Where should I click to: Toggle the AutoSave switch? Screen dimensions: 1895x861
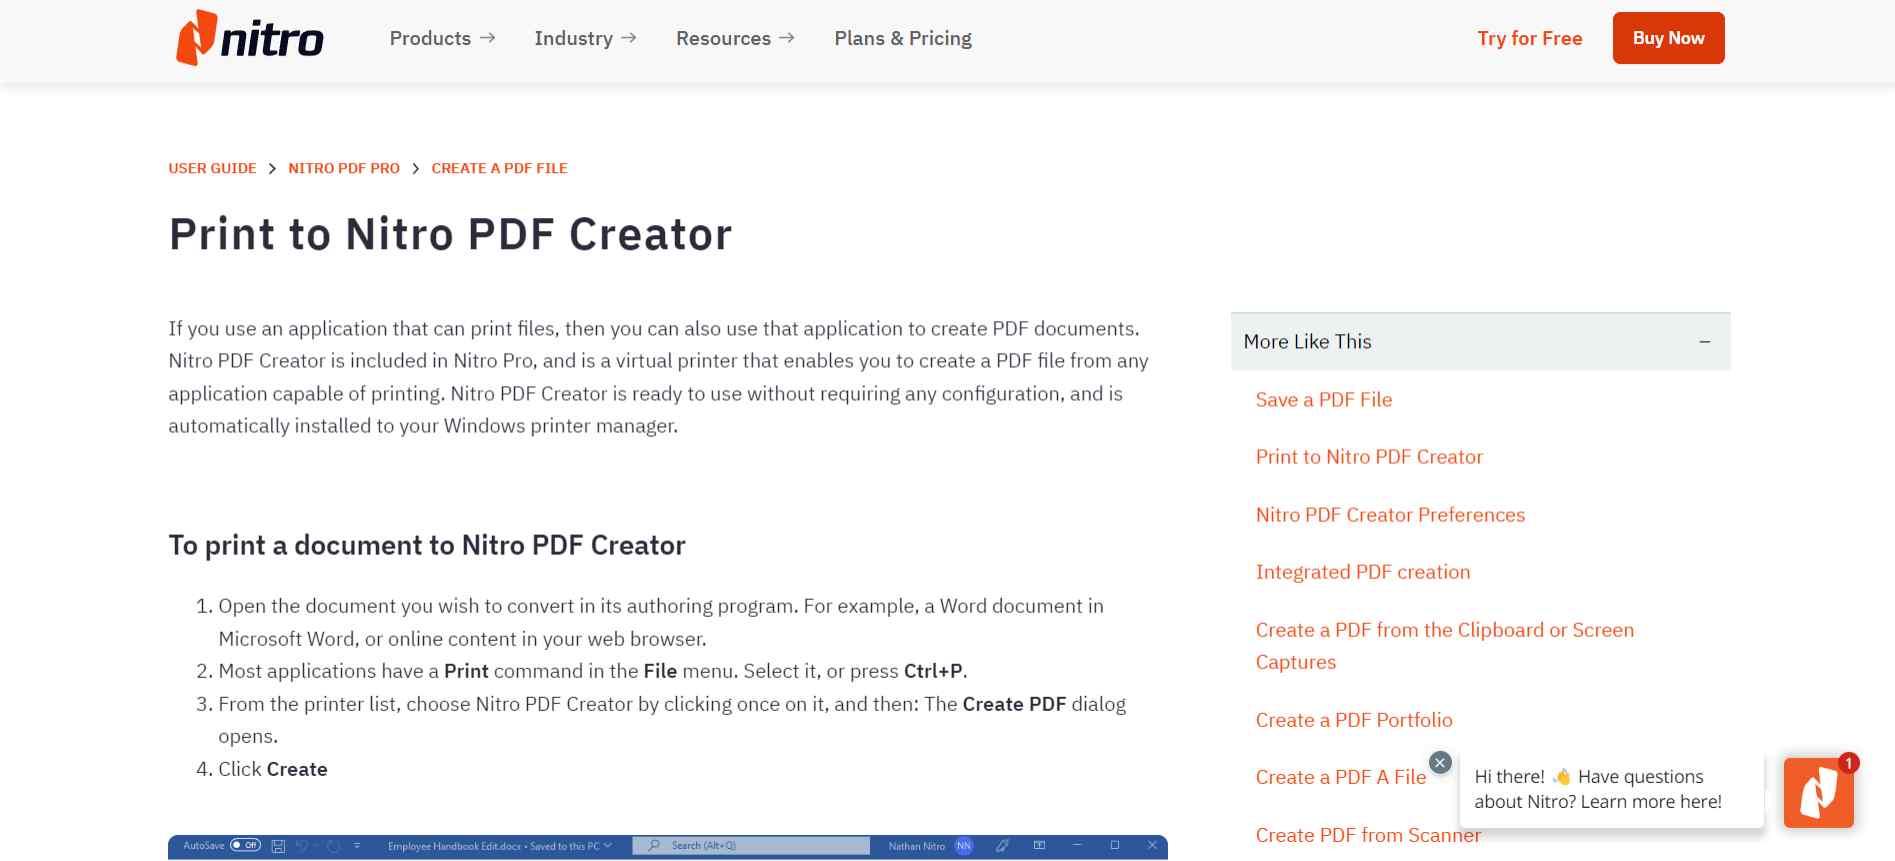[x=245, y=846]
